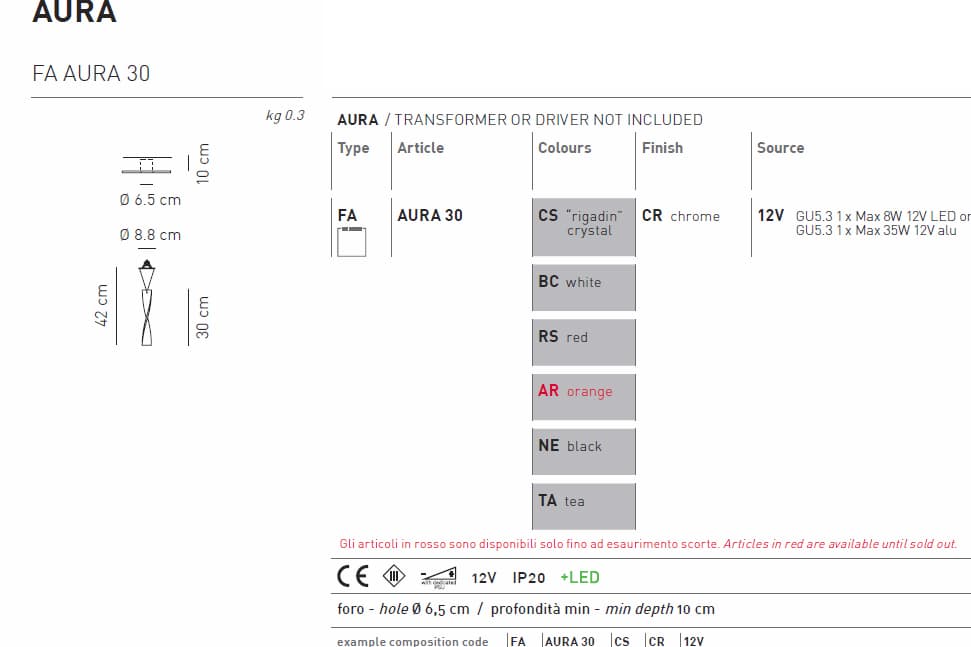Screen dimensions: 971x647
Task: Click the Source column header
Action: coord(780,148)
